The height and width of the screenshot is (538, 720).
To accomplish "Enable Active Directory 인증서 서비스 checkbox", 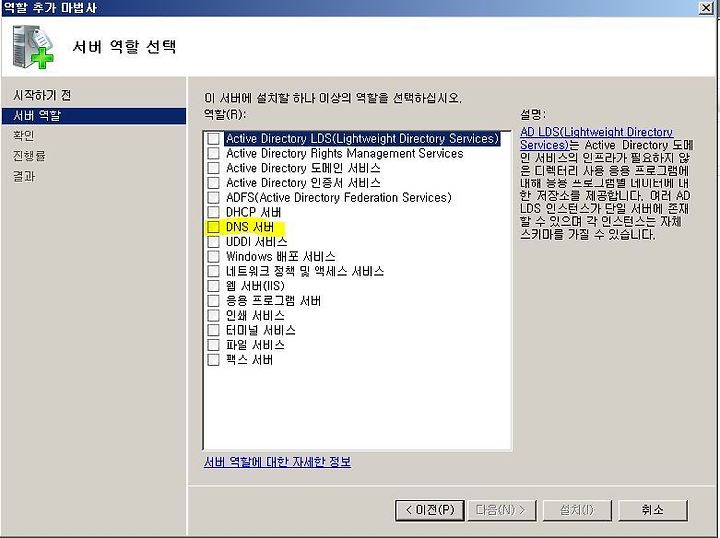I will (x=214, y=183).
